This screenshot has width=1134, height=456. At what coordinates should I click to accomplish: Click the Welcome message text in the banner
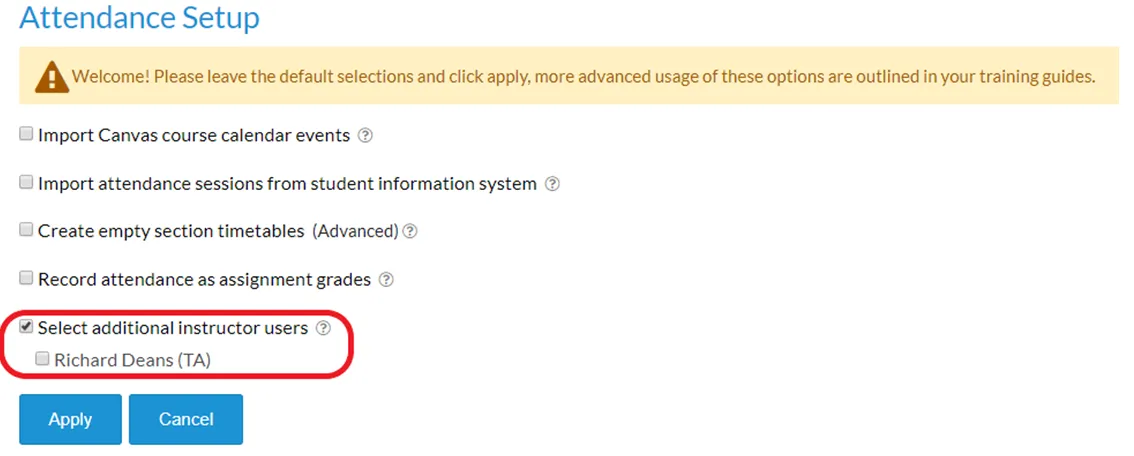tap(584, 77)
